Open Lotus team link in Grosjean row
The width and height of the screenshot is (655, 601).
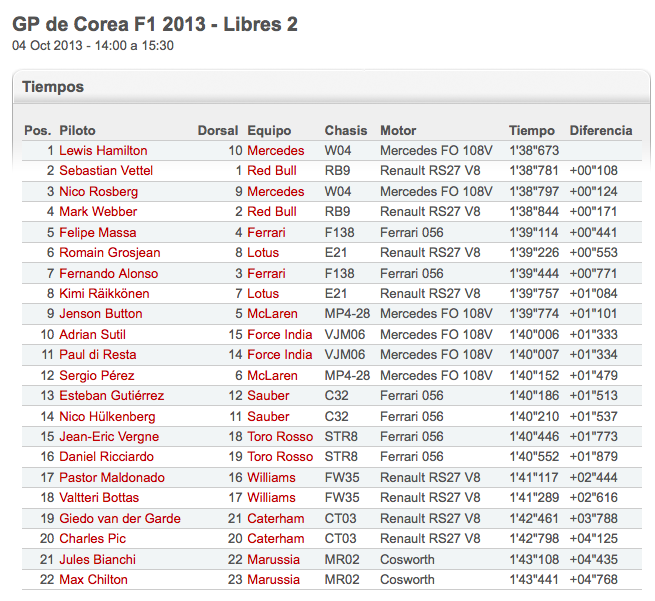point(263,252)
